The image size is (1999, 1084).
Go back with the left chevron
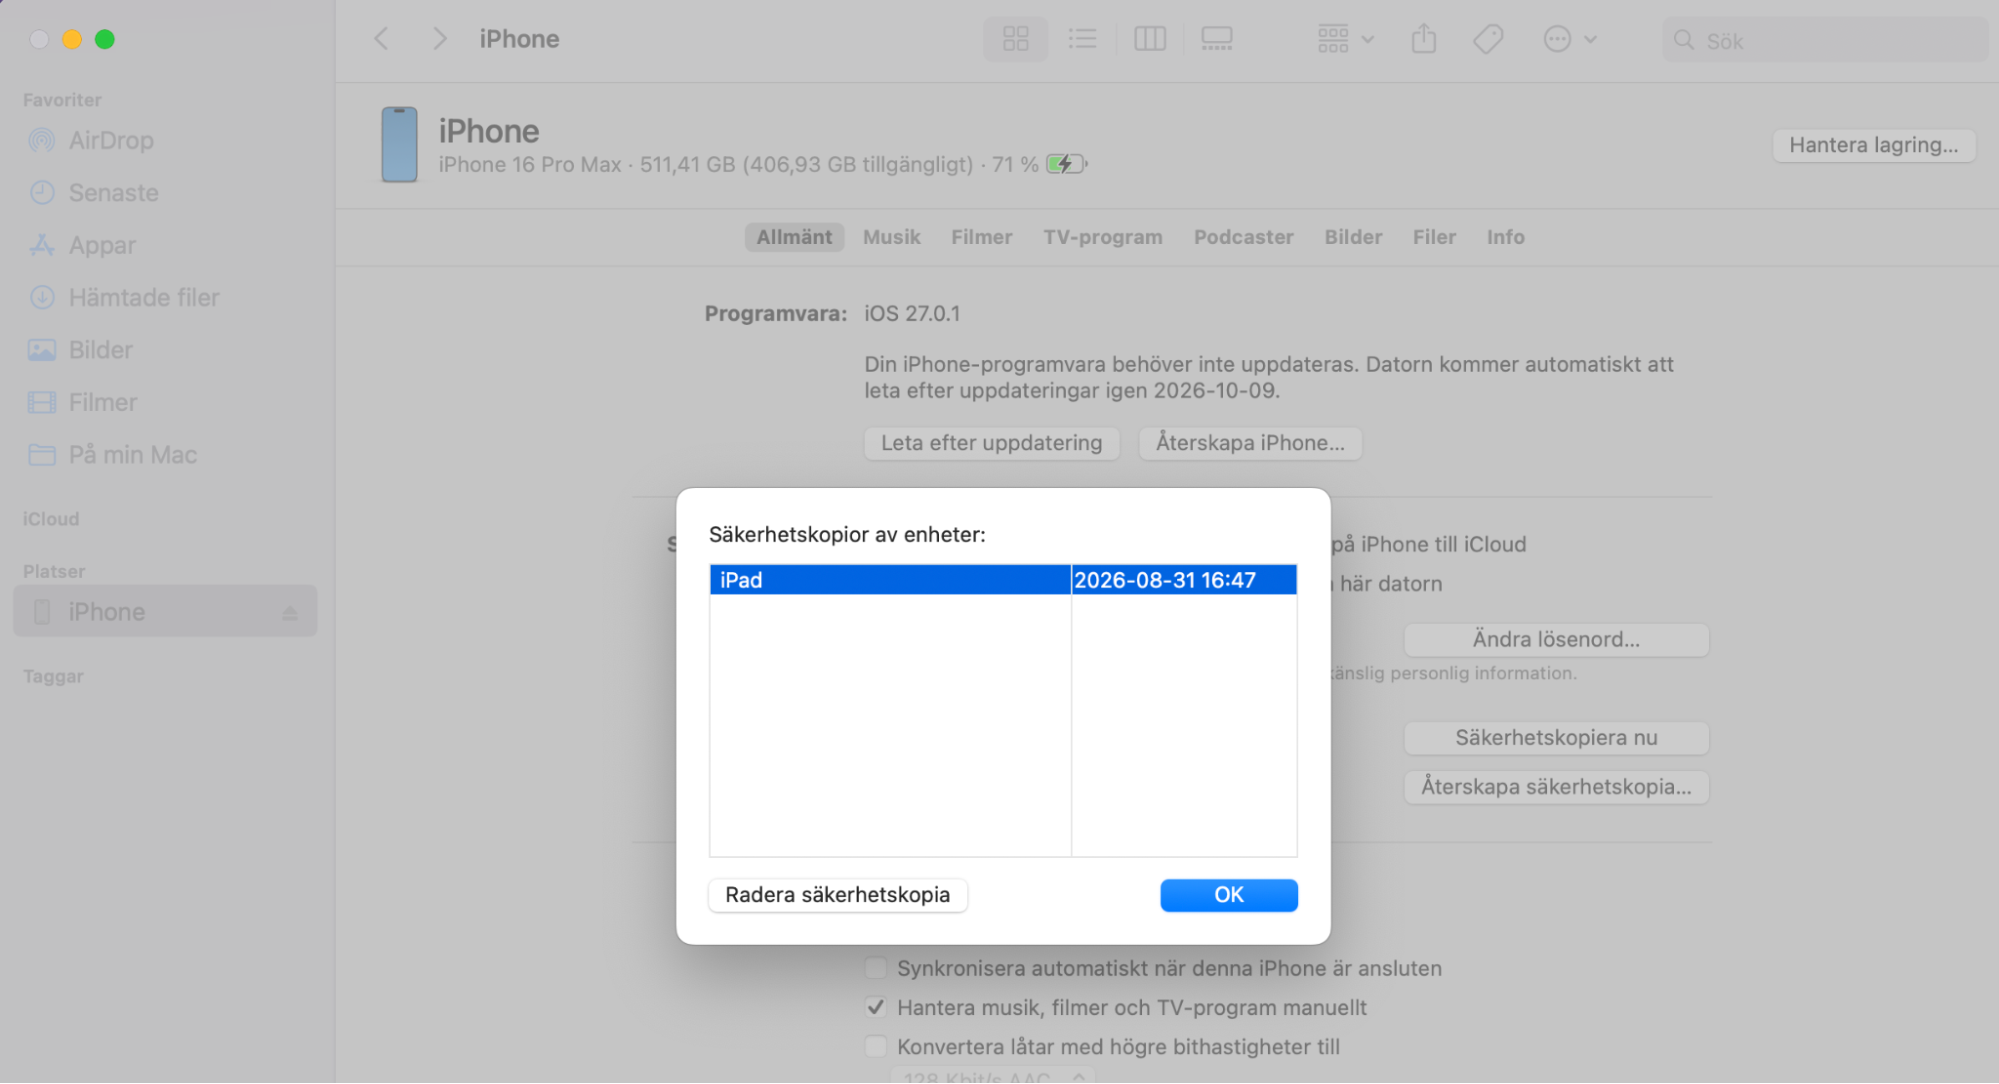point(381,39)
